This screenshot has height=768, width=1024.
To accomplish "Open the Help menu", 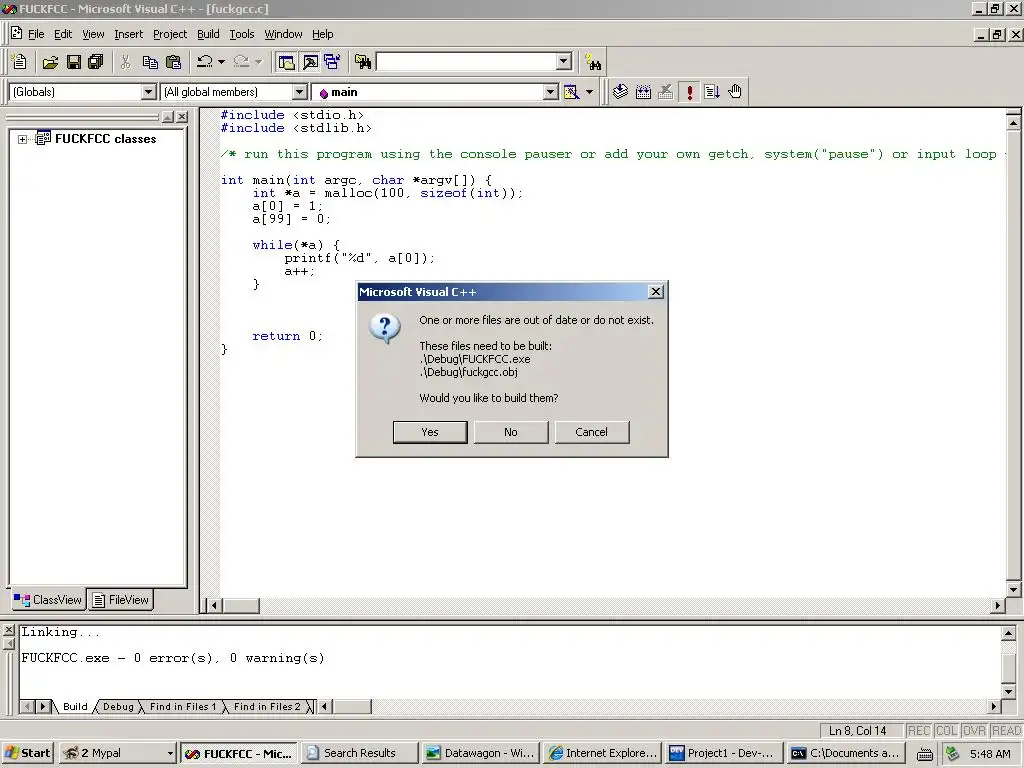I will [323, 35].
